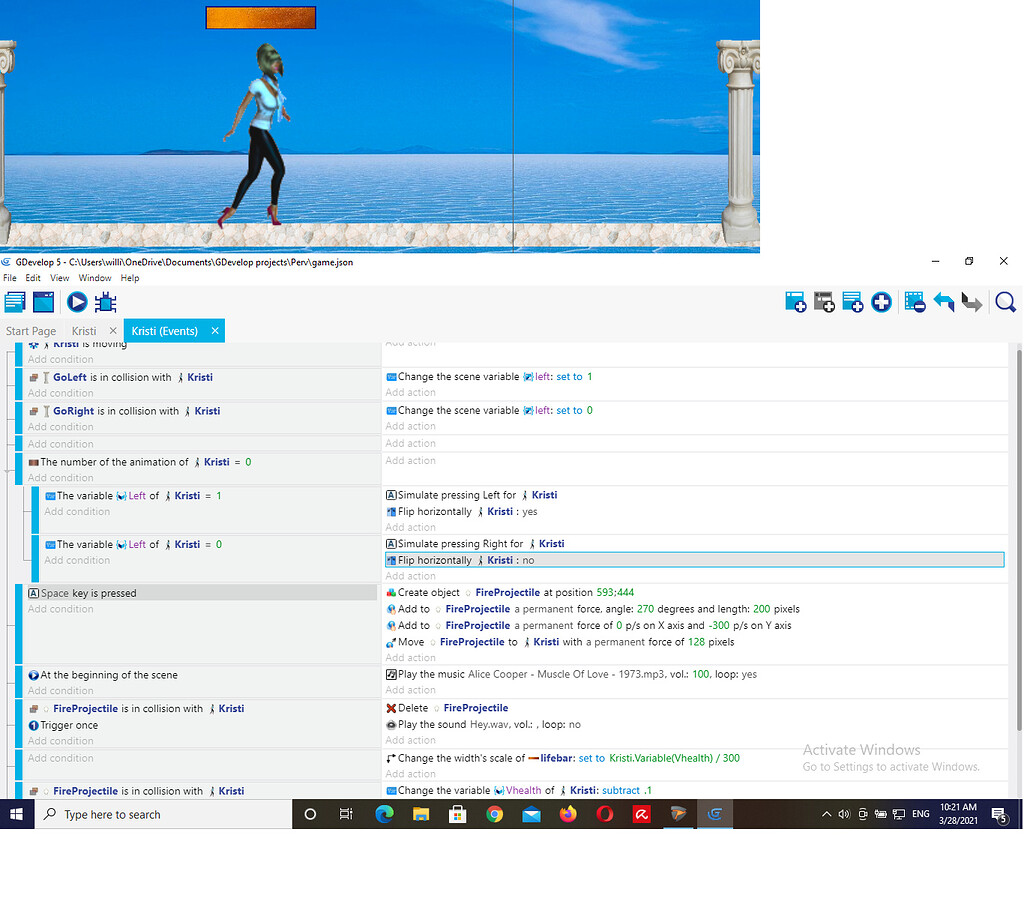
Task: Switch to the Kristi scene tab
Action: 82,330
